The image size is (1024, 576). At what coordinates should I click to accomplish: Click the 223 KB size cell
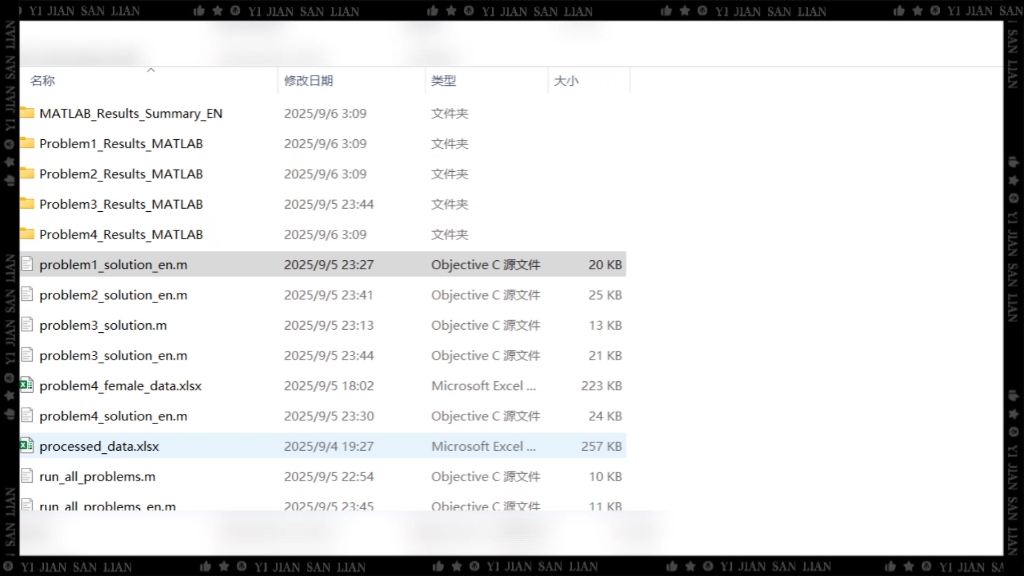point(601,385)
